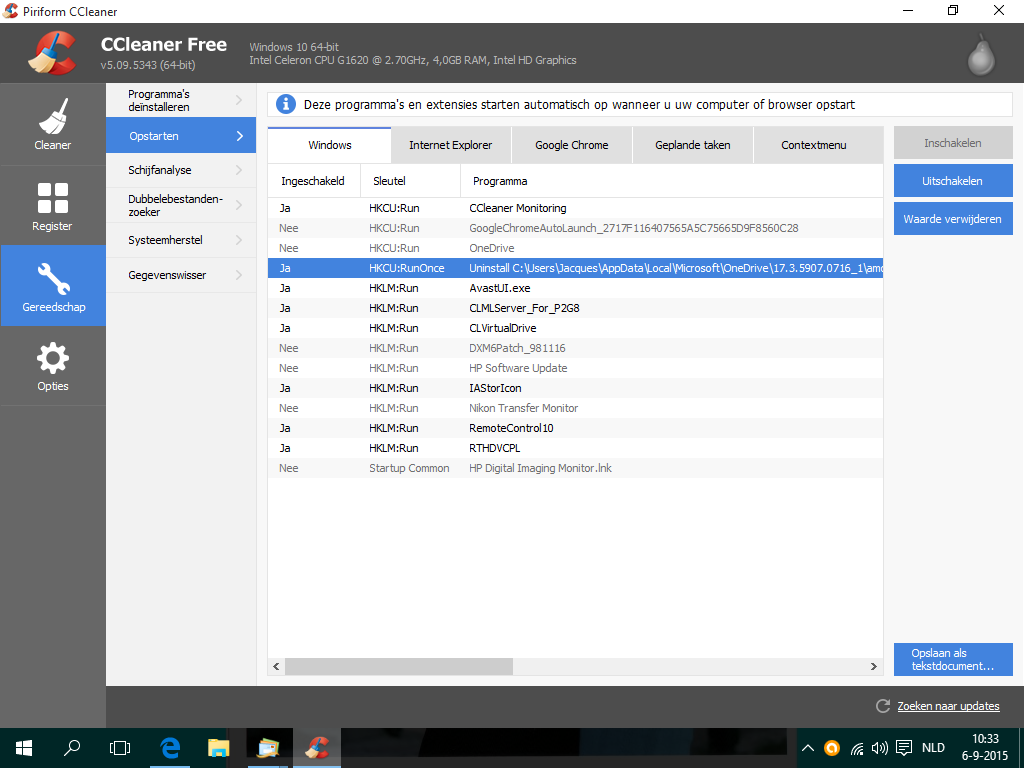This screenshot has width=1024, height=768.
Task: Select the Gereedschap wrench icon
Action: coord(53,285)
